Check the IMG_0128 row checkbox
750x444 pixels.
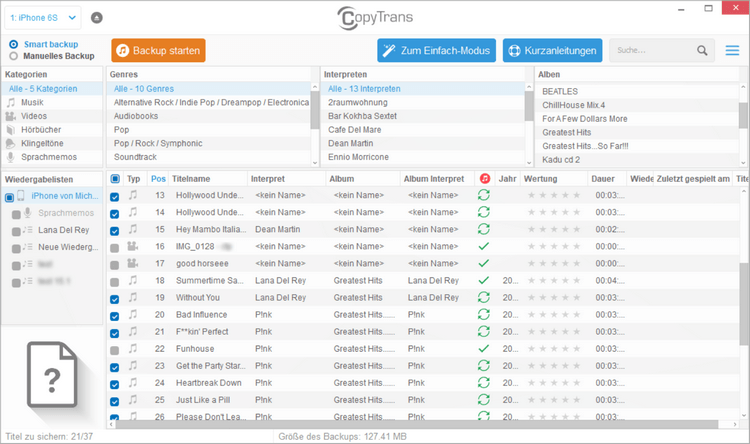click(x=114, y=248)
